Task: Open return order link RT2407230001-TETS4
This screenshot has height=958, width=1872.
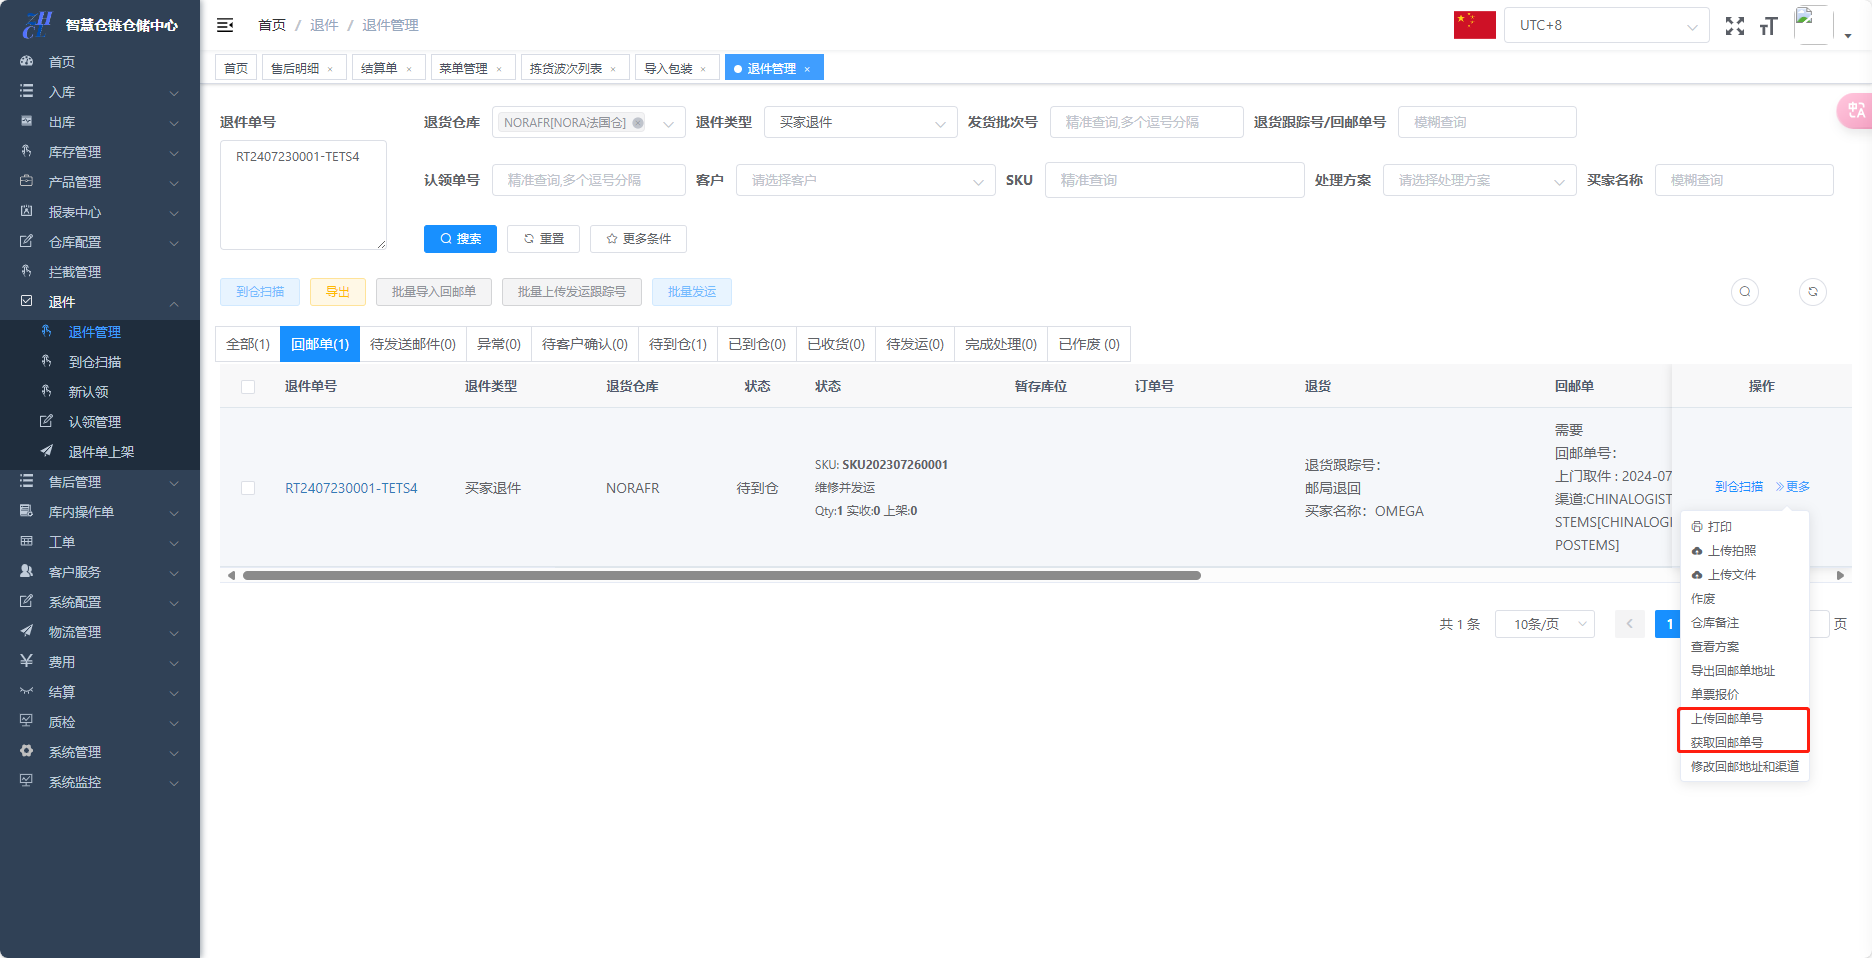Action: [351, 488]
